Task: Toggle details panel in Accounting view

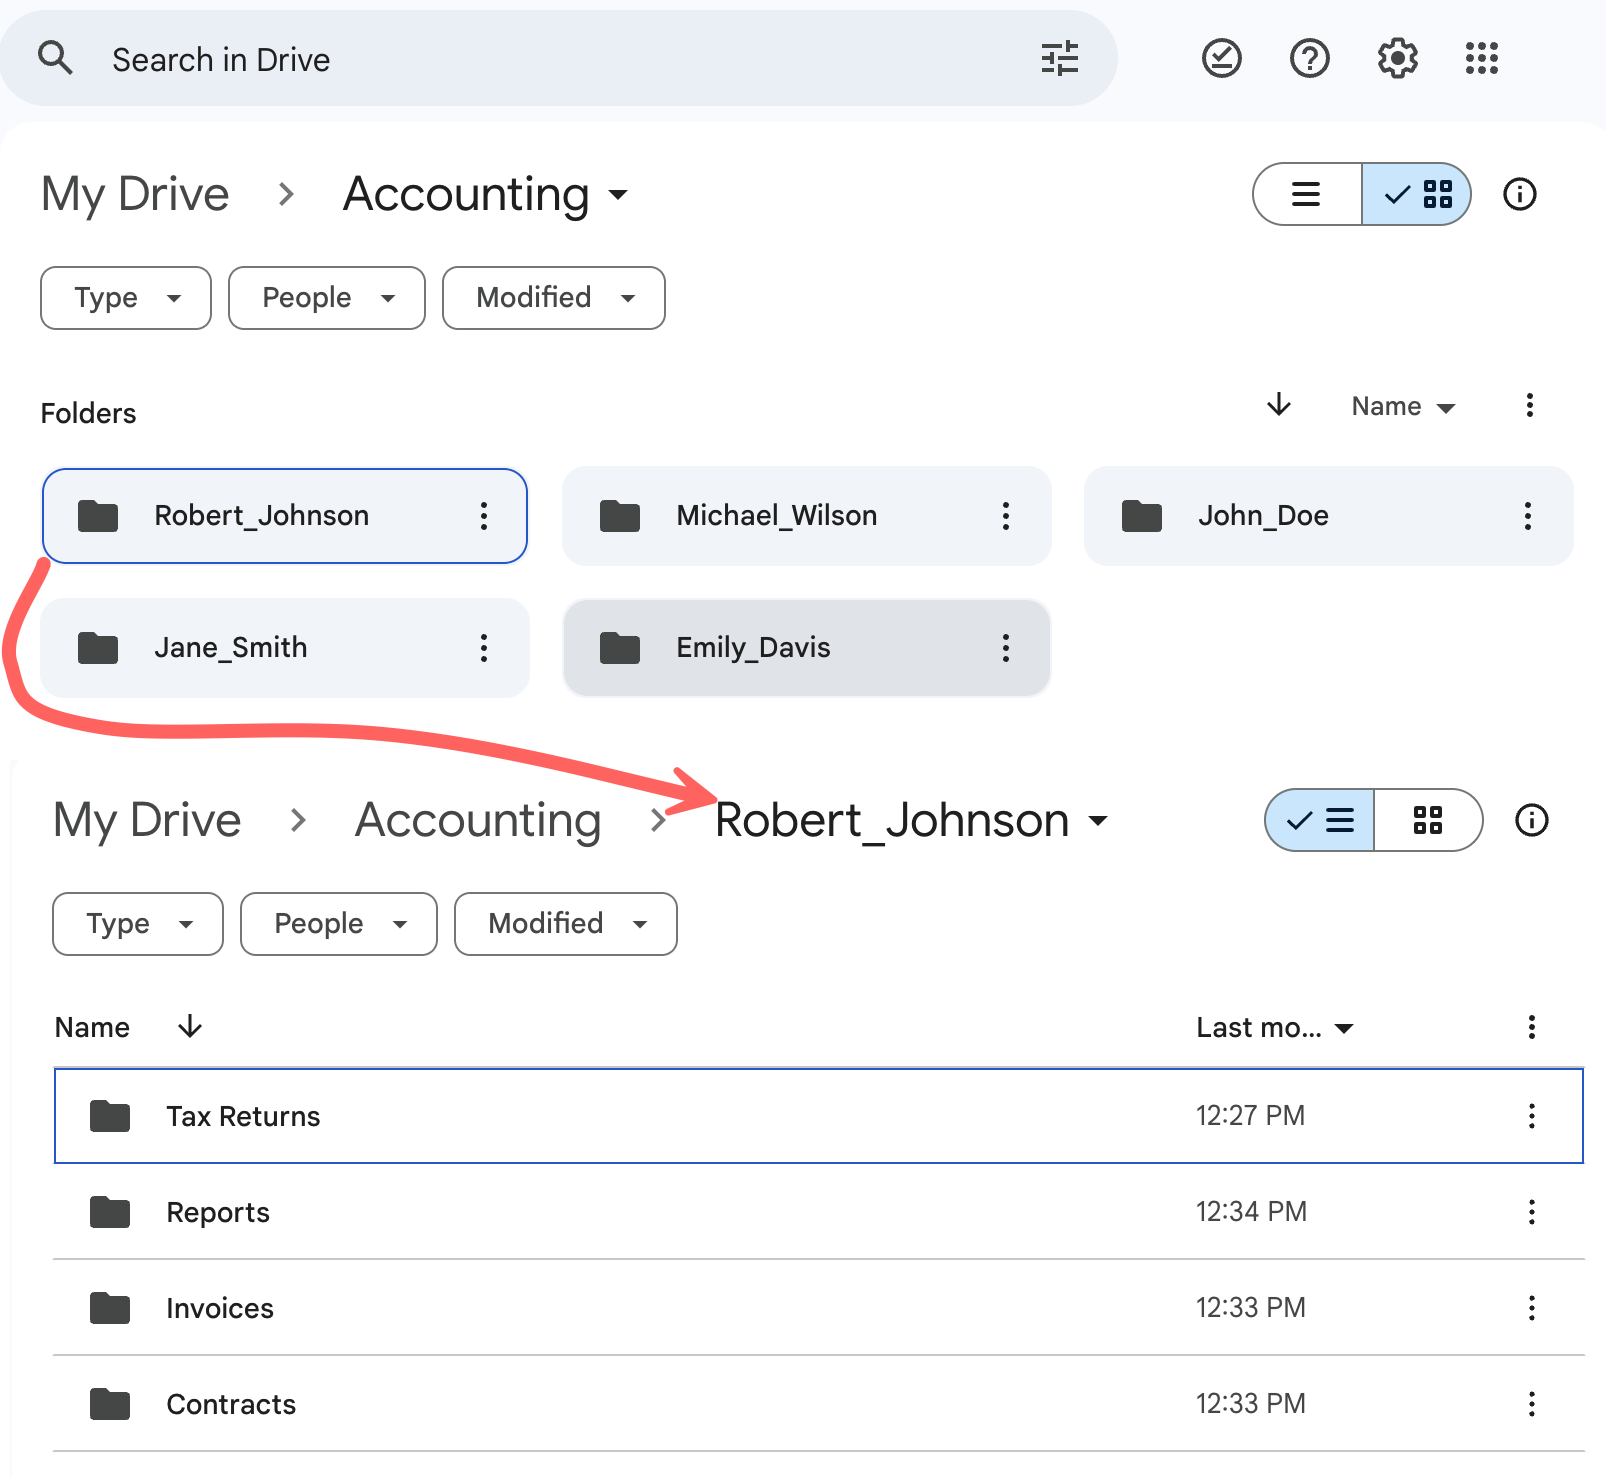Action: 1519,194
